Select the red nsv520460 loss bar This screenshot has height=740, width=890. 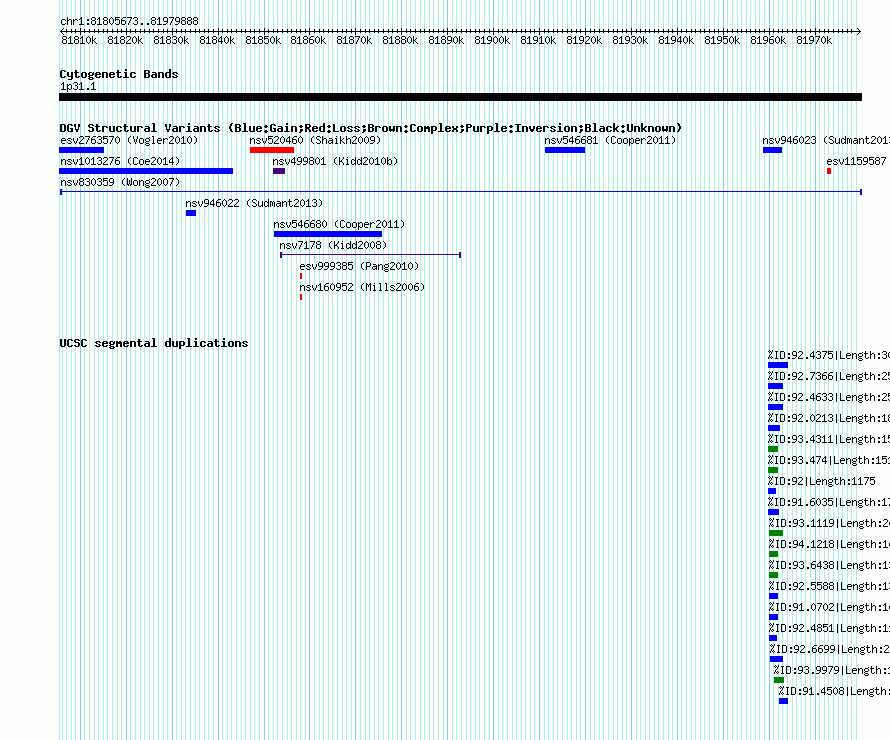(272, 150)
